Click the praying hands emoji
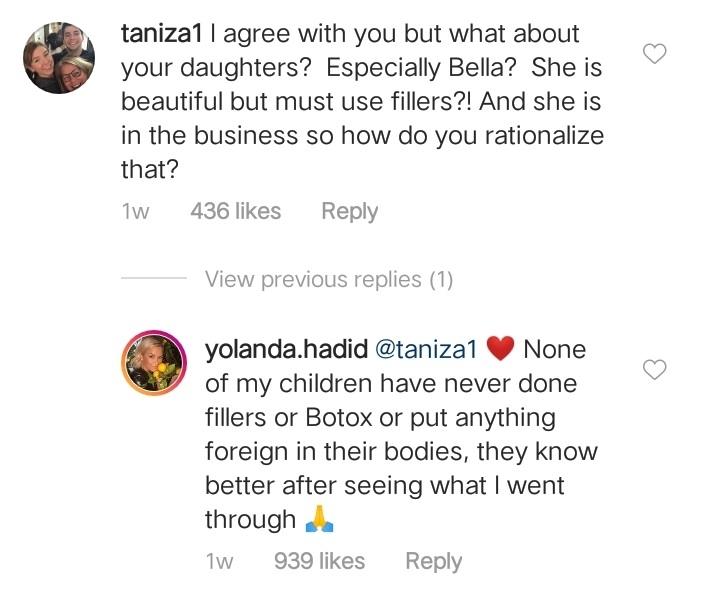709x593 pixels. 319,519
